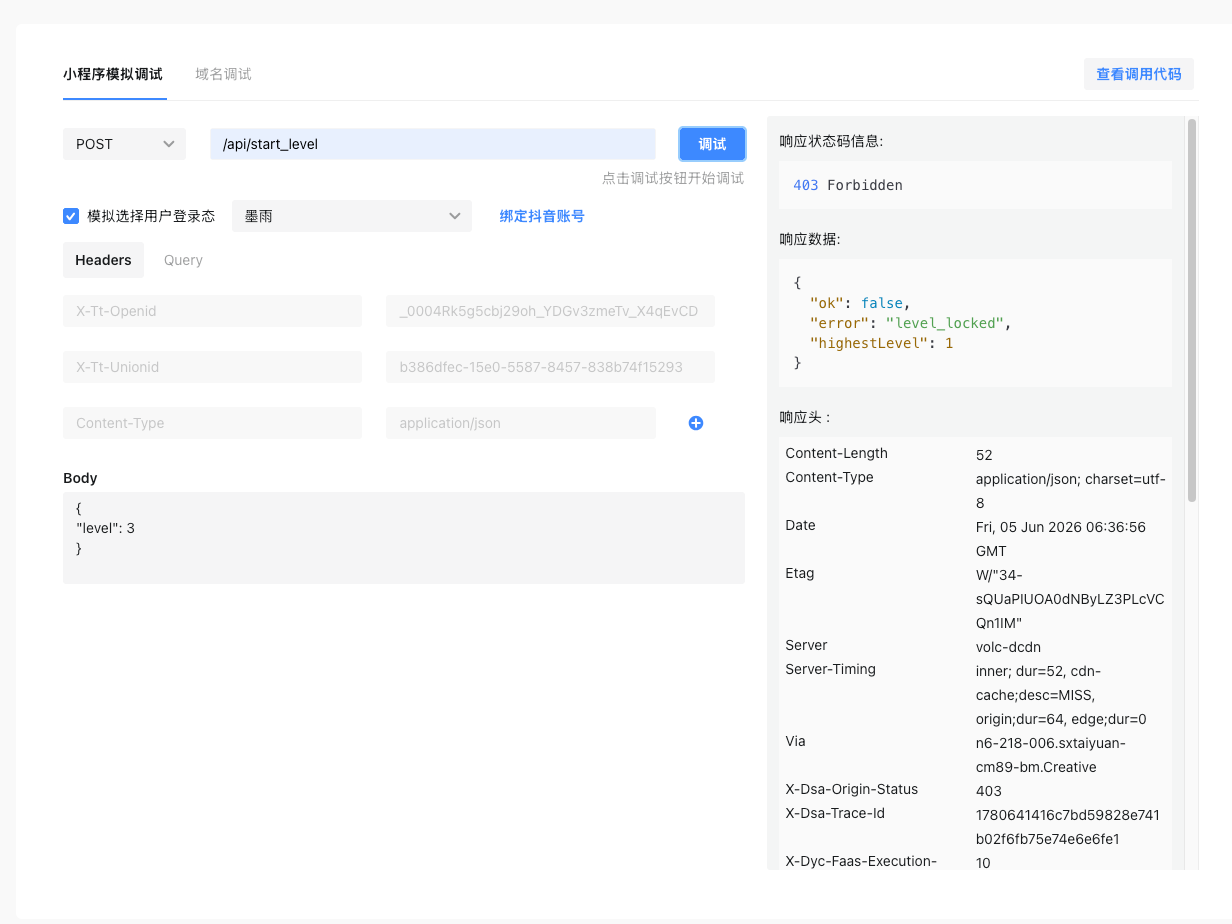Click the X-Tt-Unionid header name field
Screen dimensions: 1232x924
click(x=212, y=367)
